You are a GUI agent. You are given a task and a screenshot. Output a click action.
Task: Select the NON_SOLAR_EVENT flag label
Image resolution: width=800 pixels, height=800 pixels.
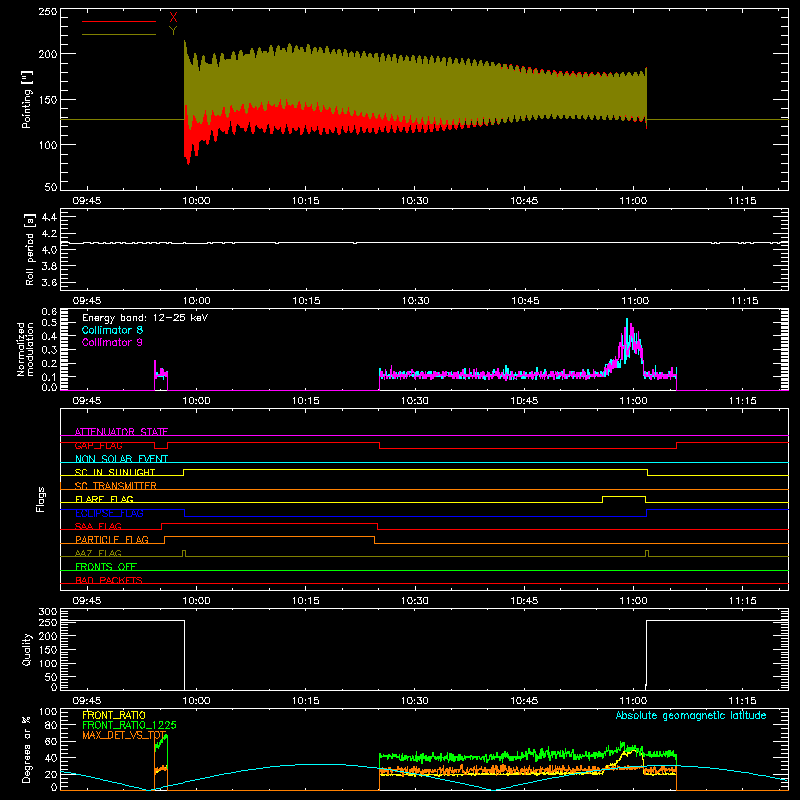coord(121,459)
